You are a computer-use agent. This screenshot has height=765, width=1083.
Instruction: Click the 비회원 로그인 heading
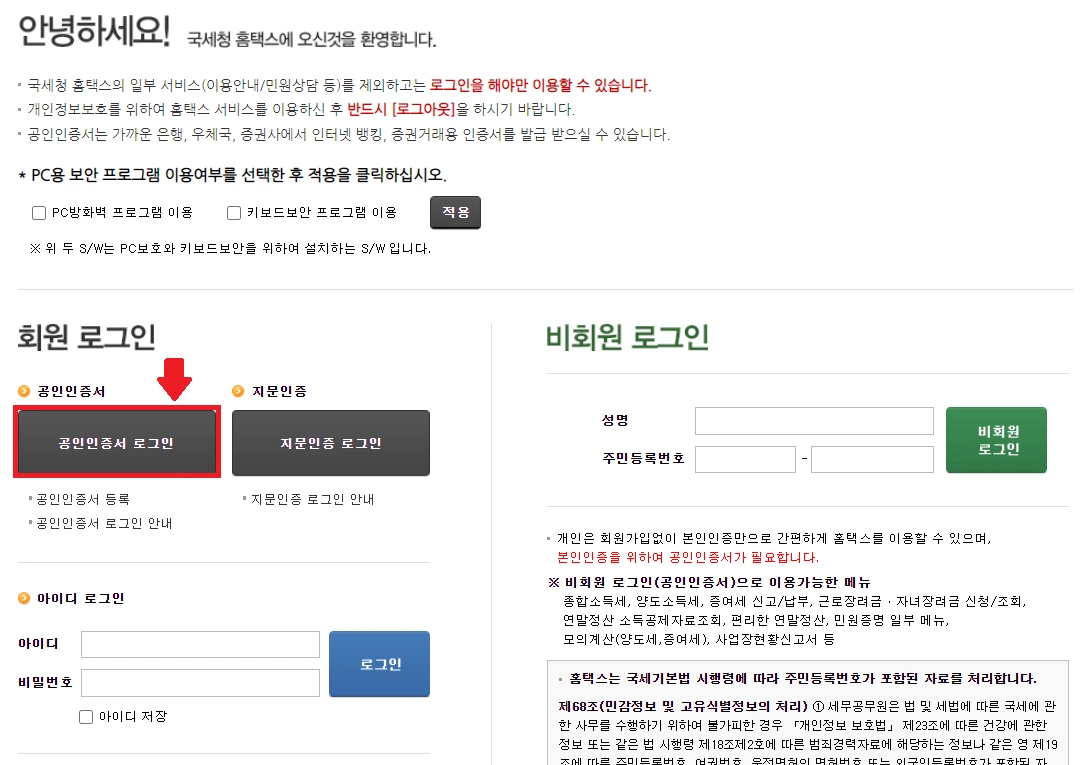point(627,337)
